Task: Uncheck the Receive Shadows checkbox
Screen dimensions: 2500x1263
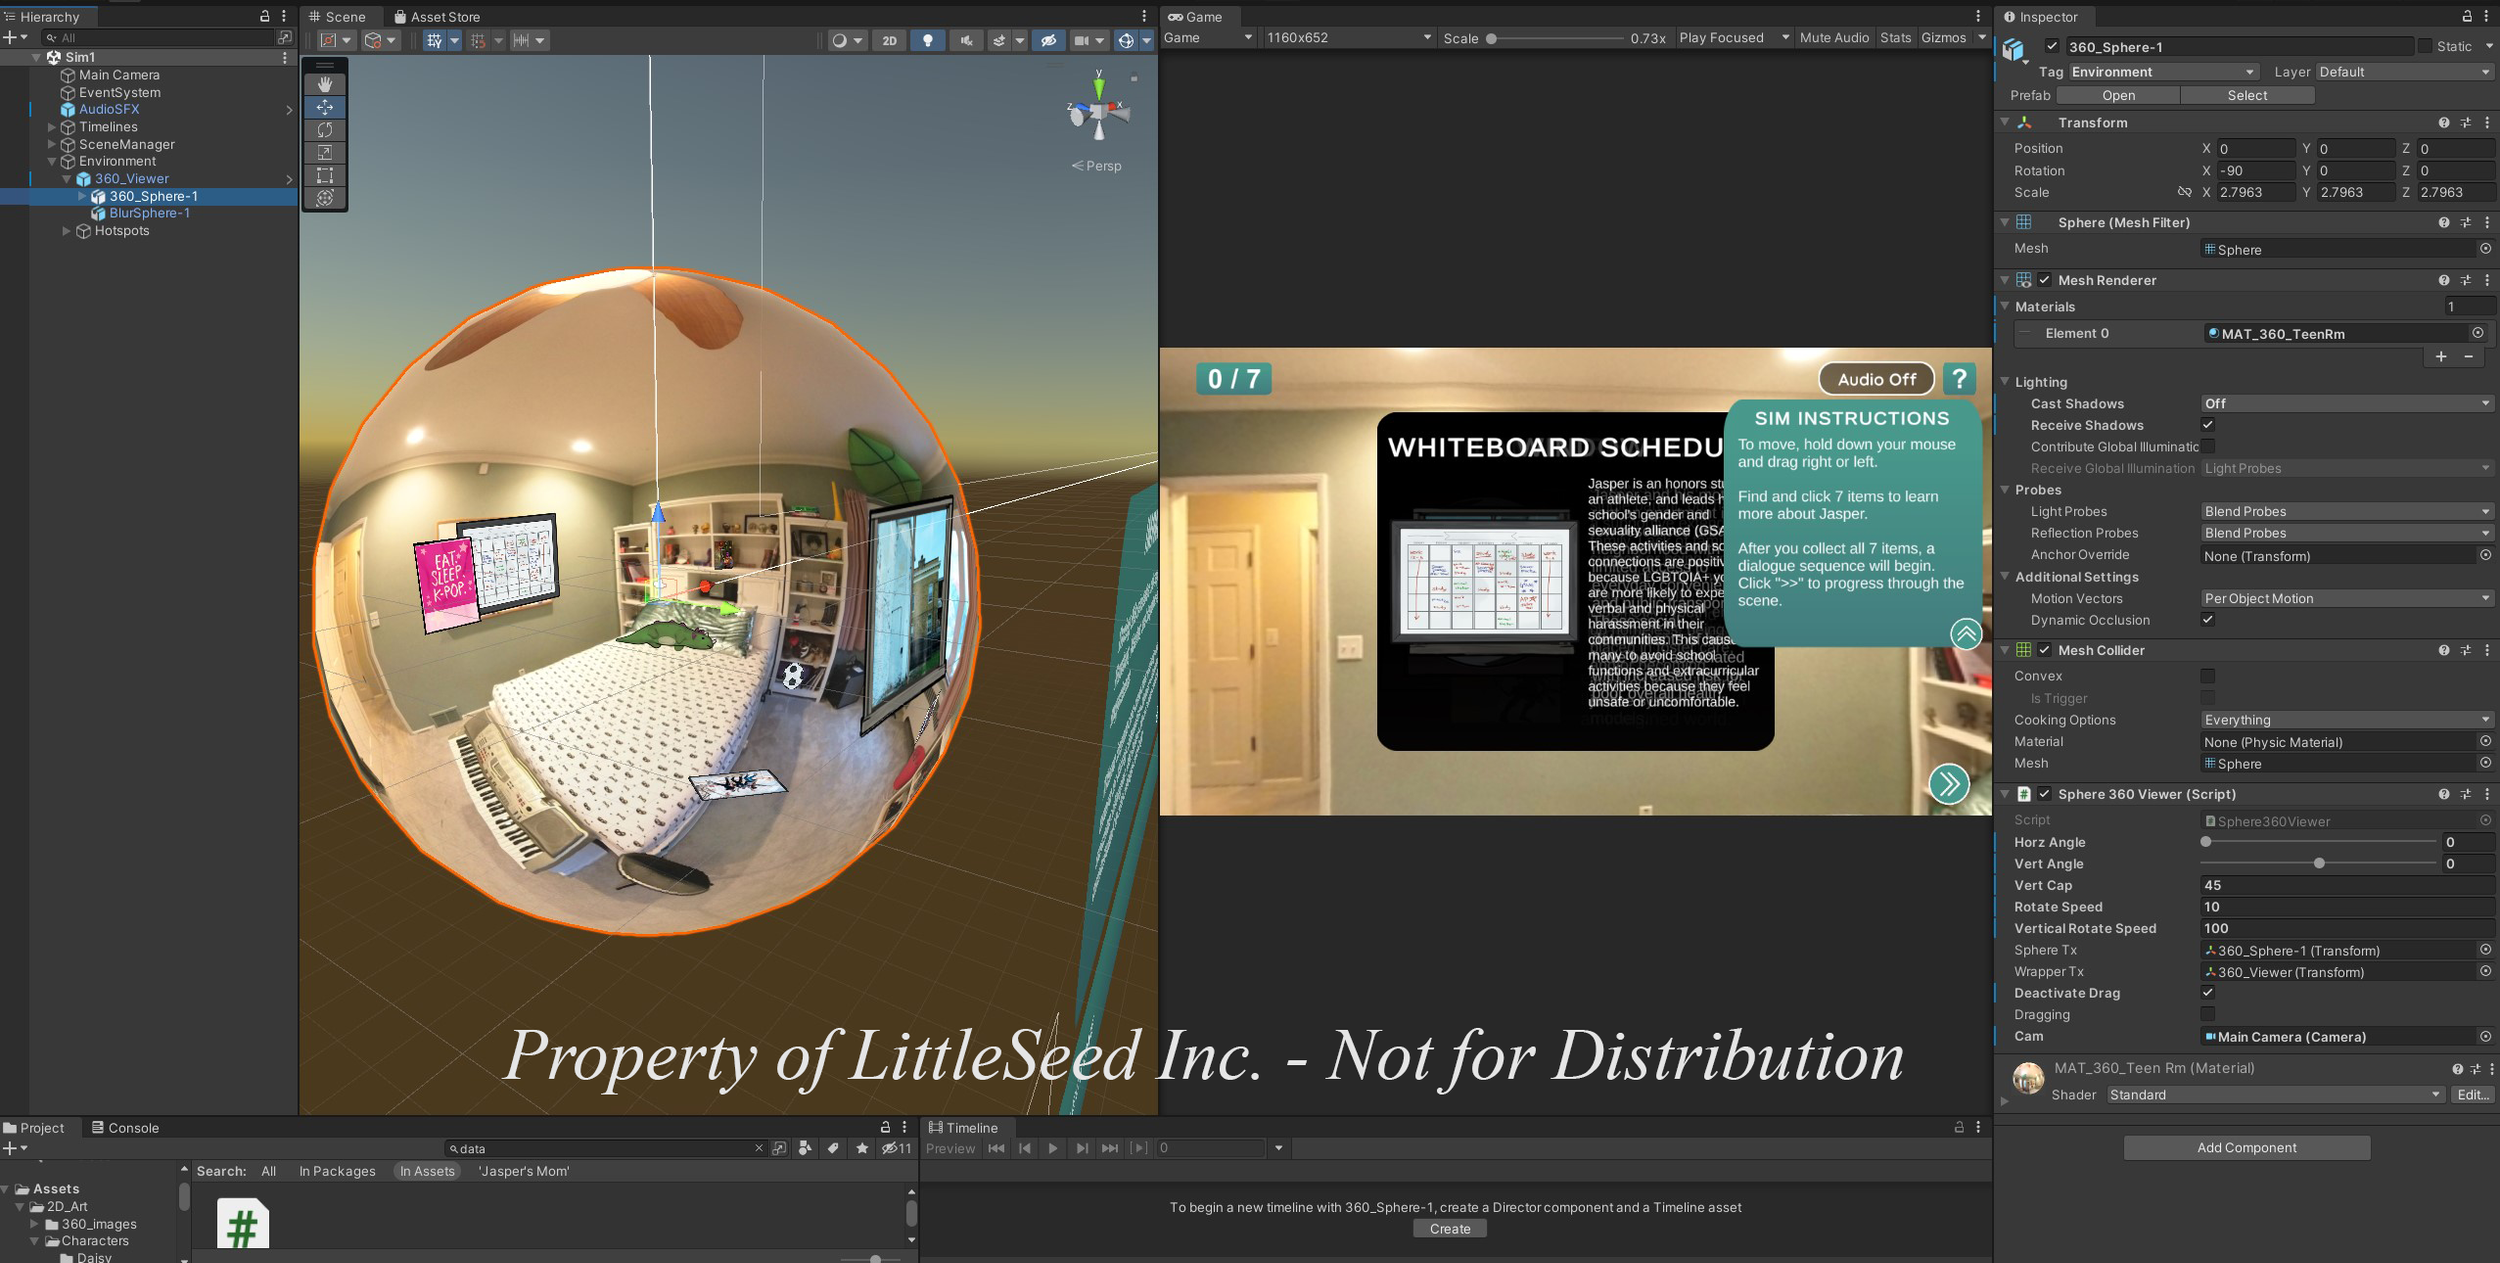Action: click(2208, 425)
